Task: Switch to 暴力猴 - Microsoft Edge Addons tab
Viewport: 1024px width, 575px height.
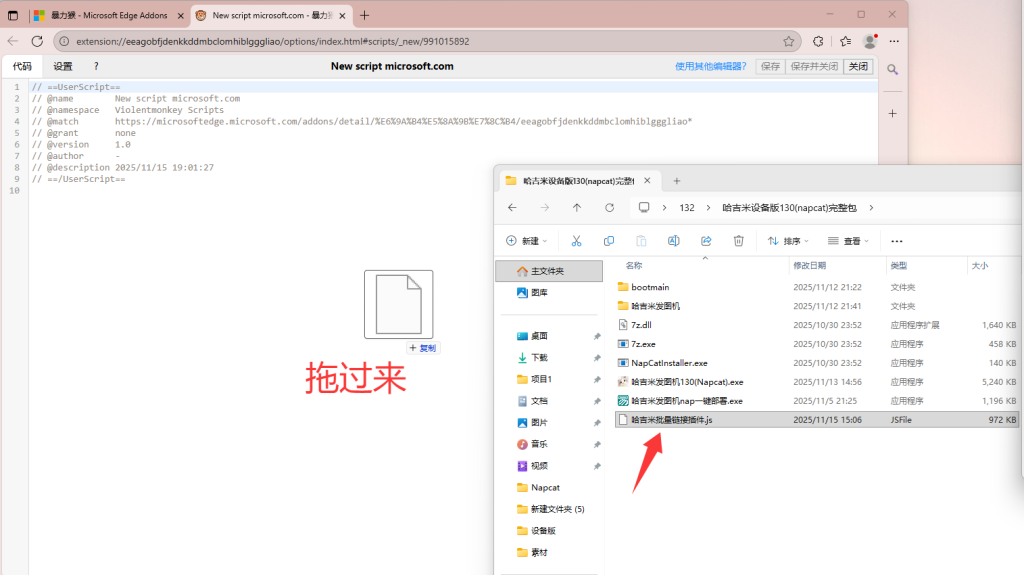Action: (109, 15)
